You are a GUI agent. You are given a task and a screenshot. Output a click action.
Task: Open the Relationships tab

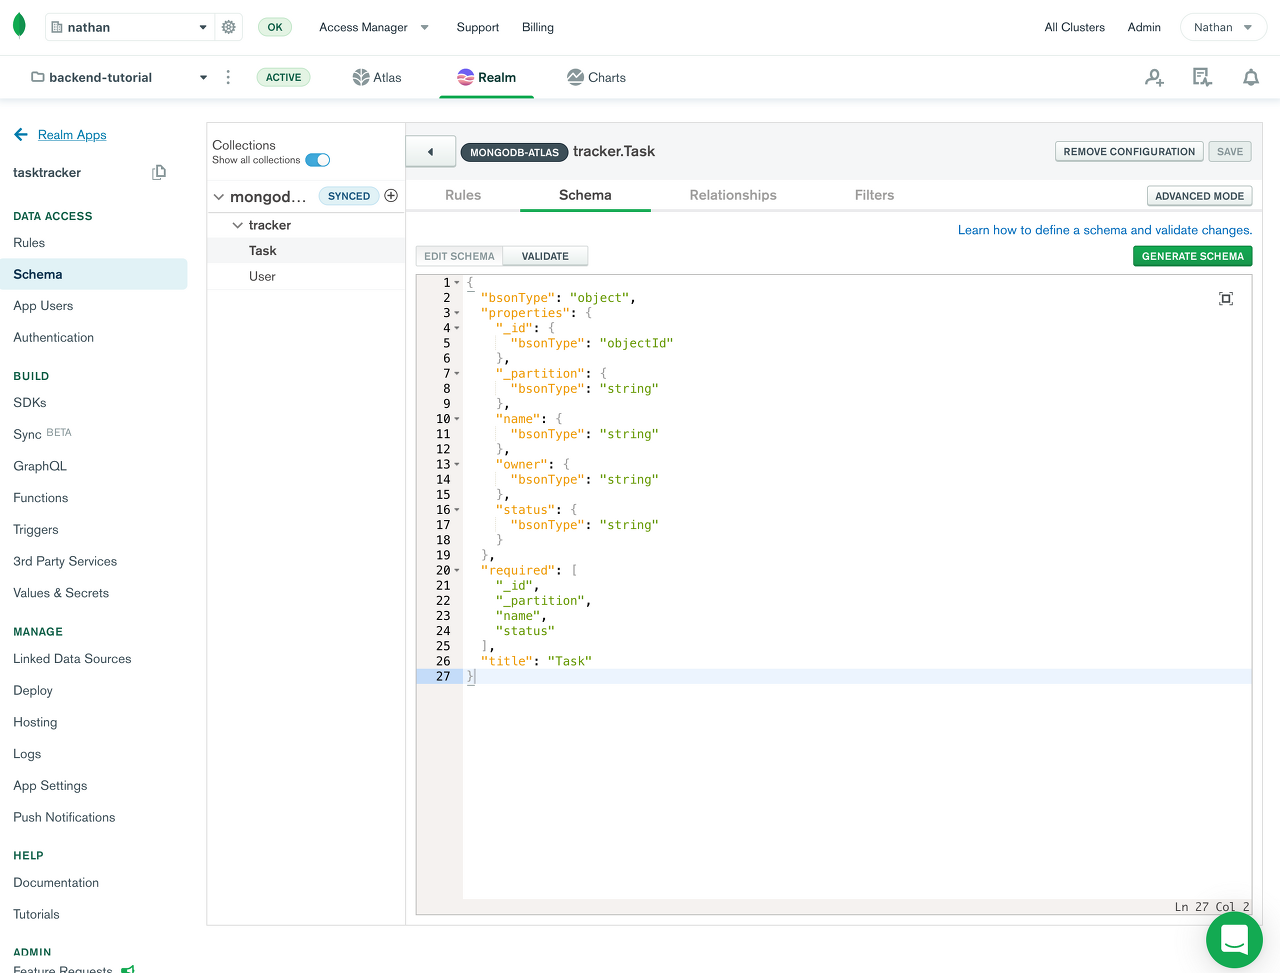pos(733,195)
